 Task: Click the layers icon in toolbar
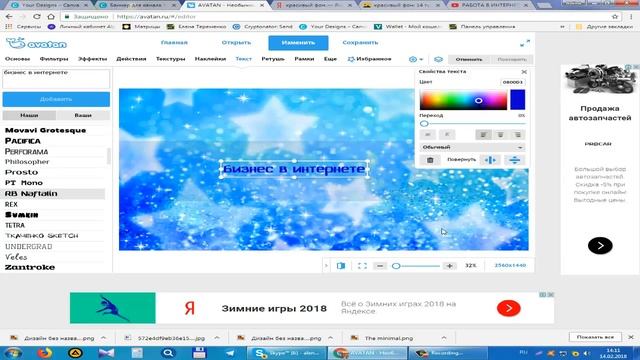tap(438, 59)
